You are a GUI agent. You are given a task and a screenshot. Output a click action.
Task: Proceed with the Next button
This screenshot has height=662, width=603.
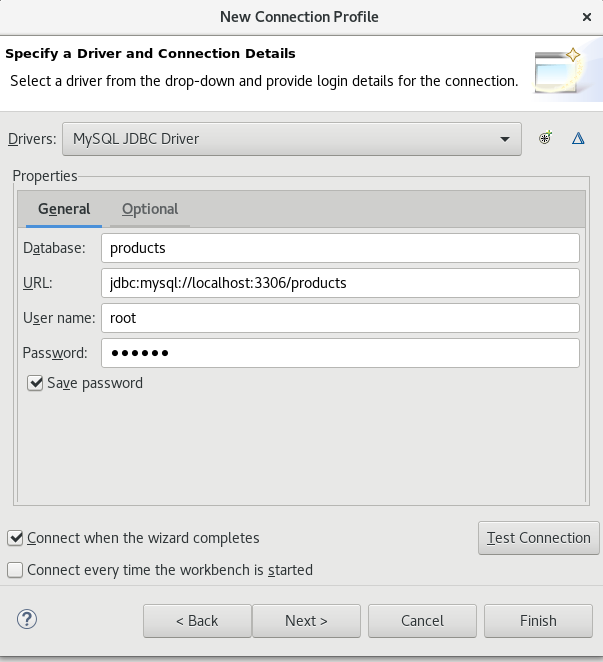tap(307, 621)
